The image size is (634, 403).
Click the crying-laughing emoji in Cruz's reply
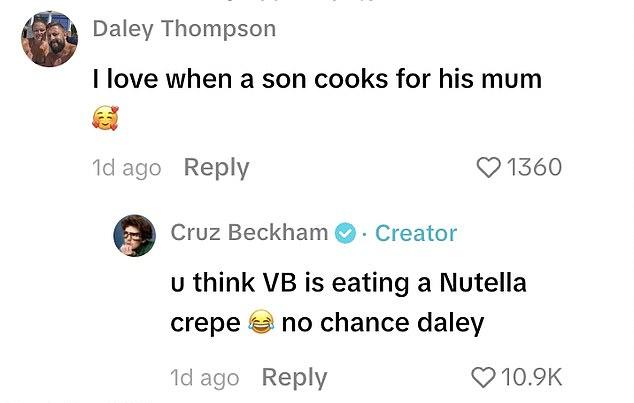tap(259, 323)
